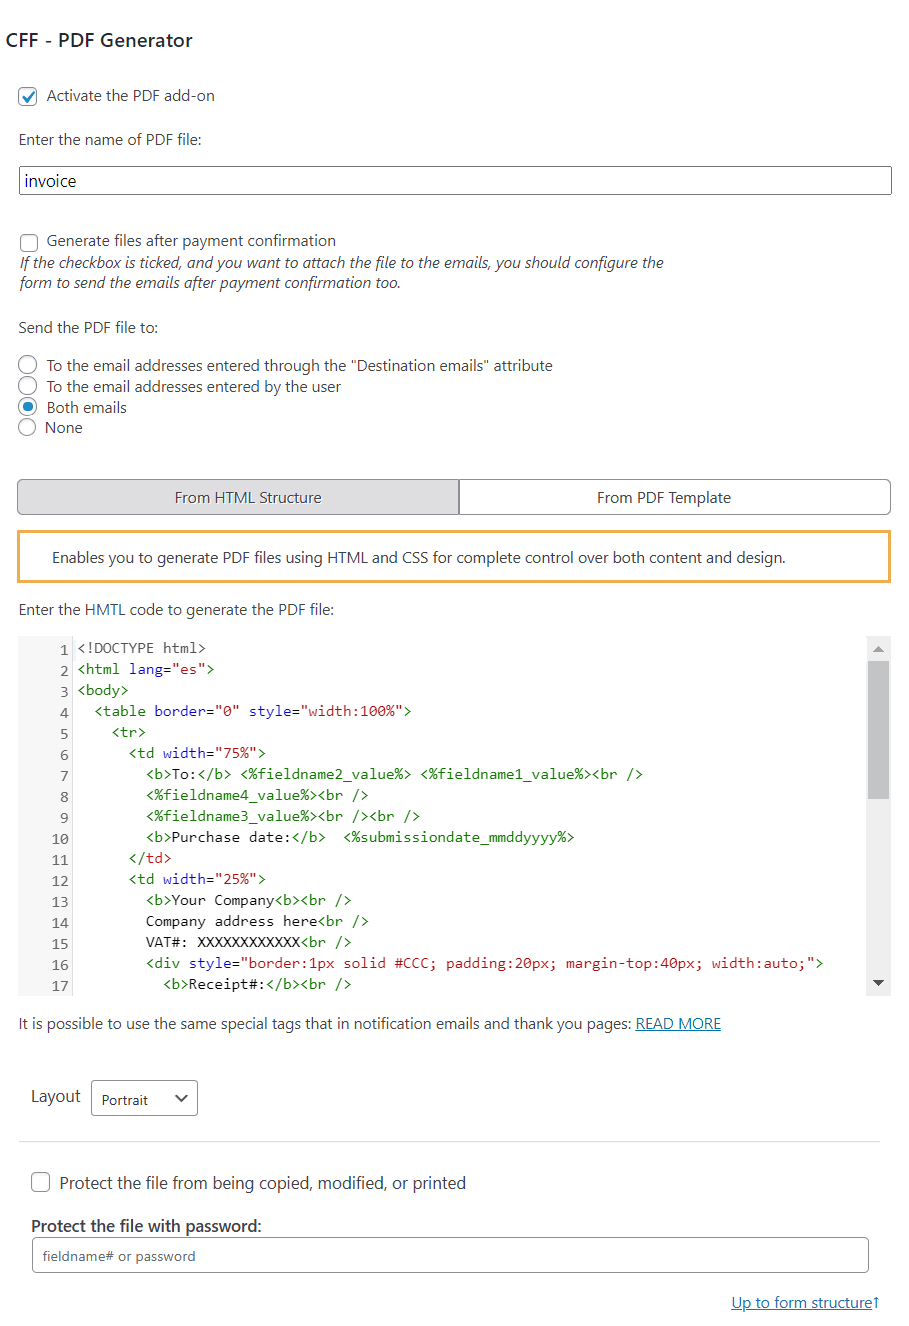909x1326 pixels.
Task: Click the Receipt# code line
Action: pyautogui.click(x=257, y=984)
